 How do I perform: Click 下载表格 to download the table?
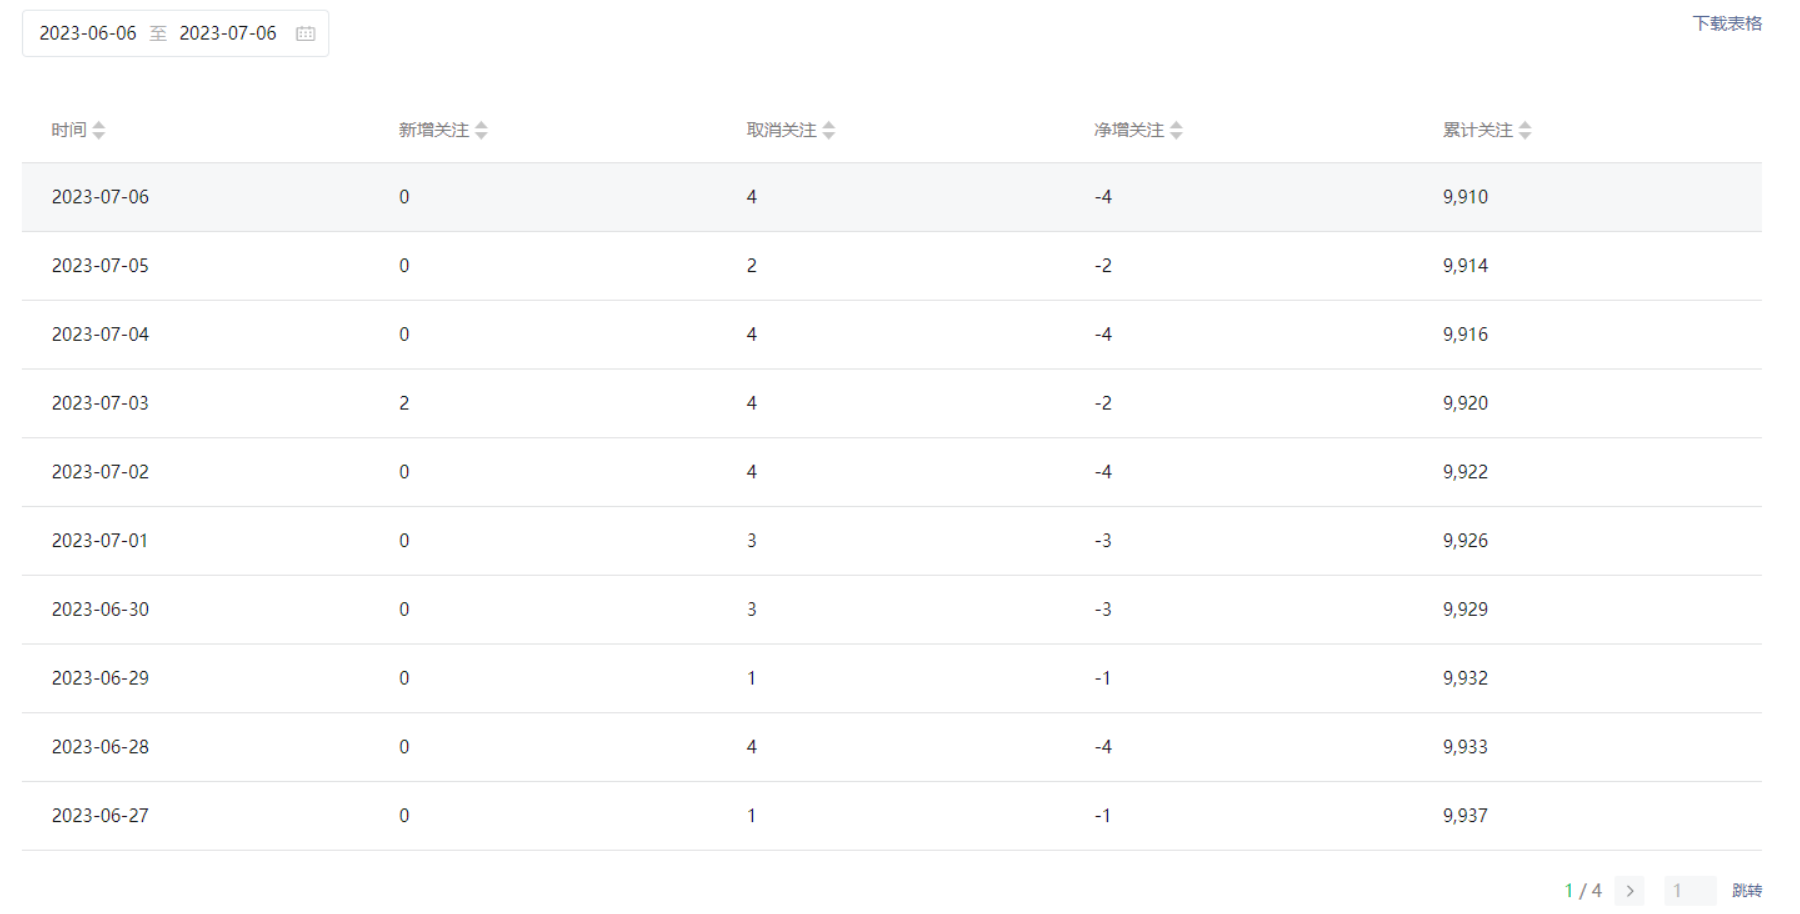click(1727, 23)
